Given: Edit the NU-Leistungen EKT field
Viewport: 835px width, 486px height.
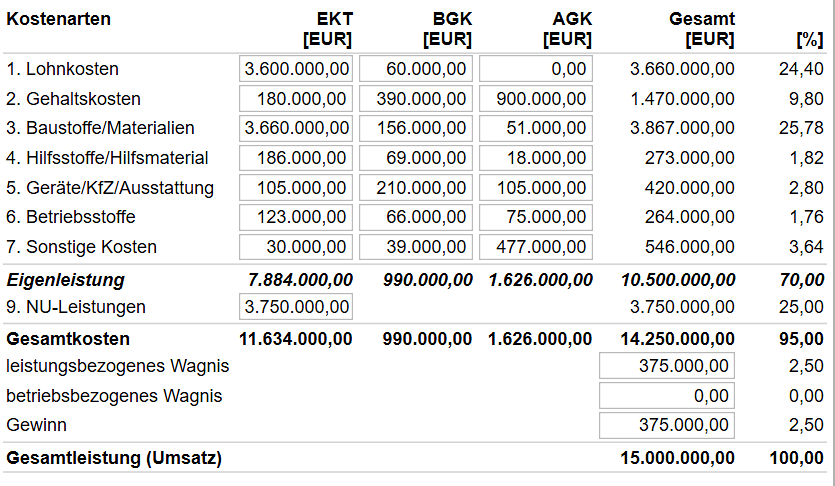Looking at the screenshot, I should pyautogui.click(x=296, y=307).
